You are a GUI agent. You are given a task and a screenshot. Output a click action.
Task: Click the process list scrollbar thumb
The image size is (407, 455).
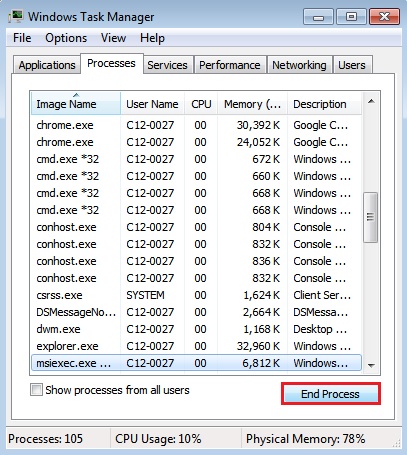pos(370,217)
